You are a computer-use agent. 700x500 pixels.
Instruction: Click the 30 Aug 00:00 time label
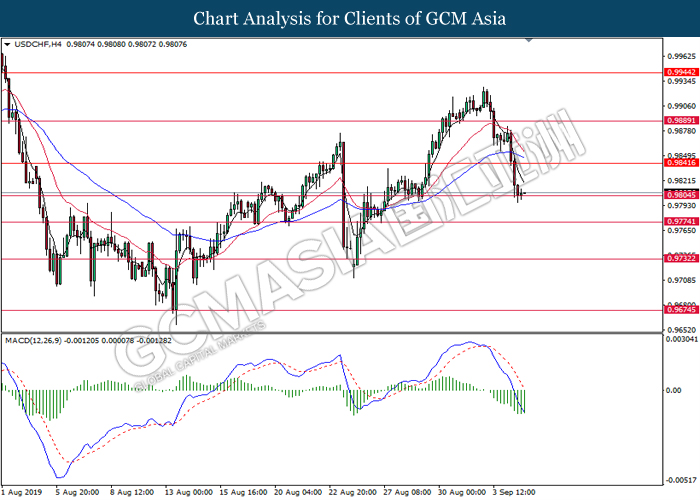pyautogui.click(x=462, y=492)
